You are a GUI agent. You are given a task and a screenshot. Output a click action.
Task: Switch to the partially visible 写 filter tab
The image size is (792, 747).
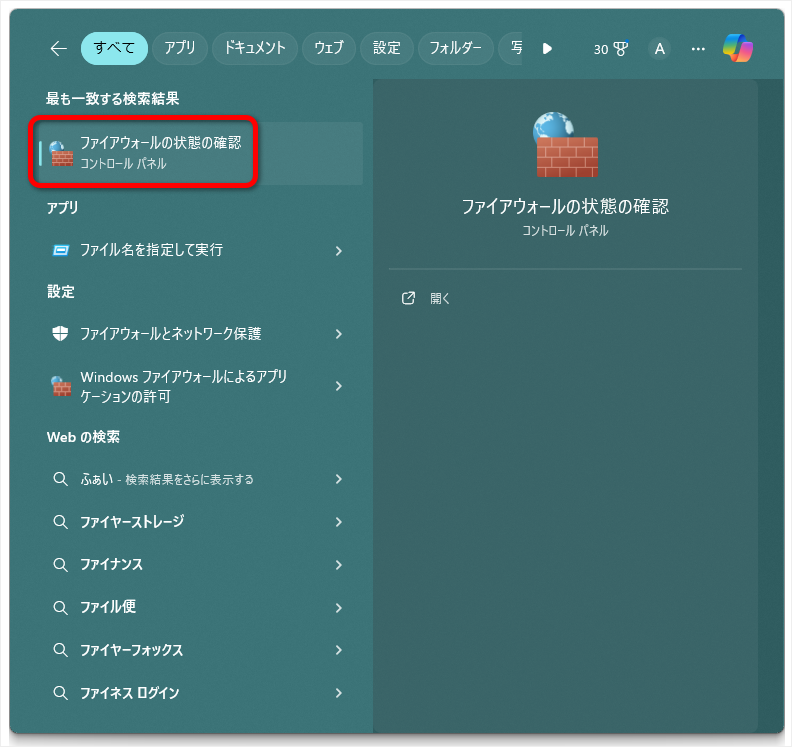pos(511,48)
